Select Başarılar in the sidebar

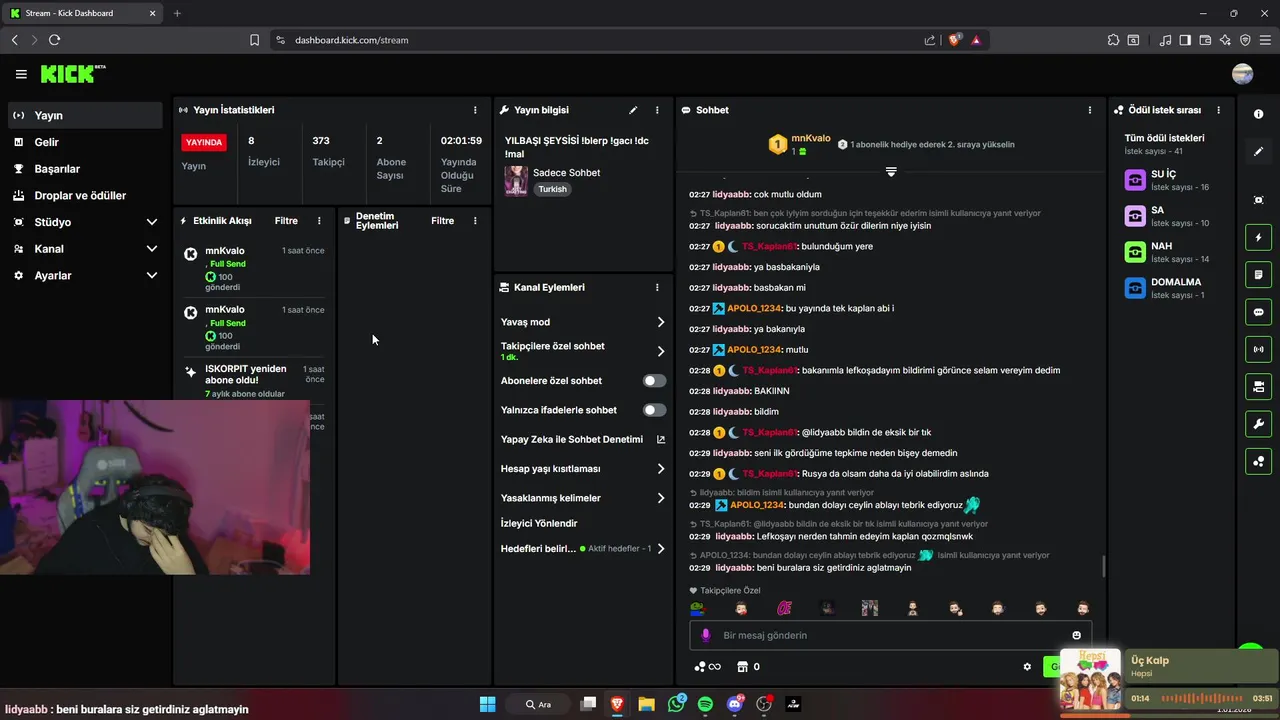(x=85, y=169)
